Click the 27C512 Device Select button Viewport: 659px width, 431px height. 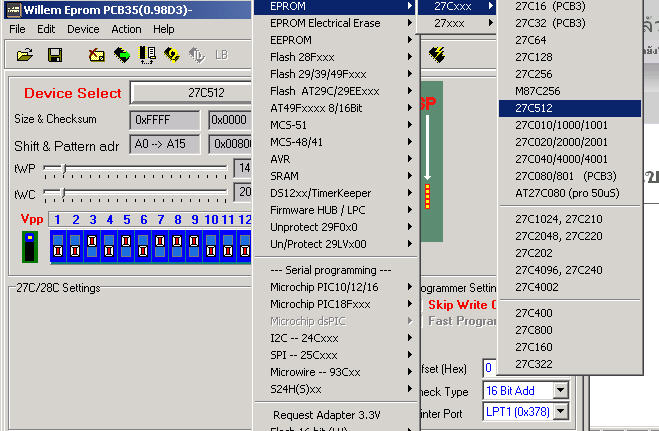click(x=192, y=92)
